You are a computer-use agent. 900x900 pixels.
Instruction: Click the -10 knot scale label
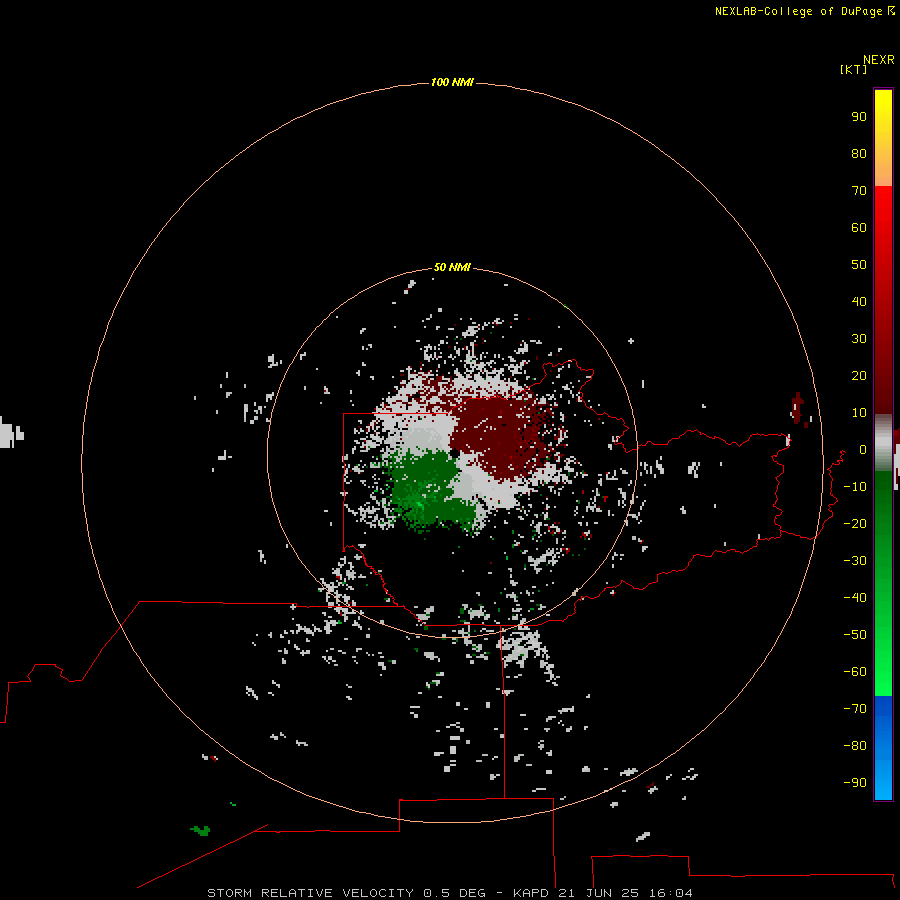coord(855,487)
